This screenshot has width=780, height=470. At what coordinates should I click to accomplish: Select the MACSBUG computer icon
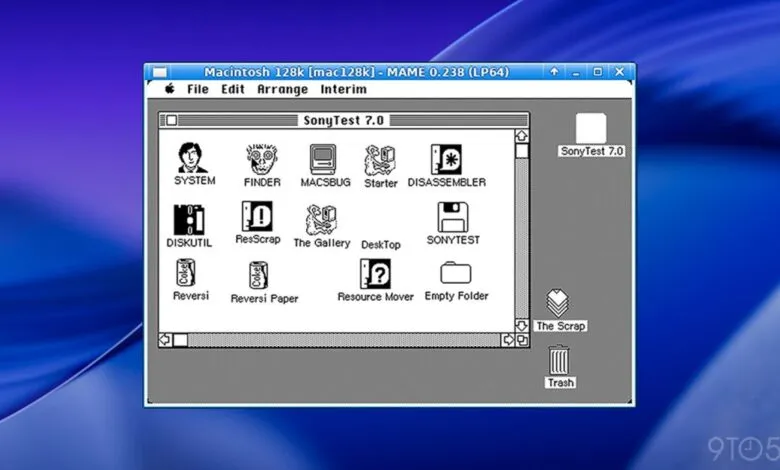pyautogui.click(x=323, y=159)
